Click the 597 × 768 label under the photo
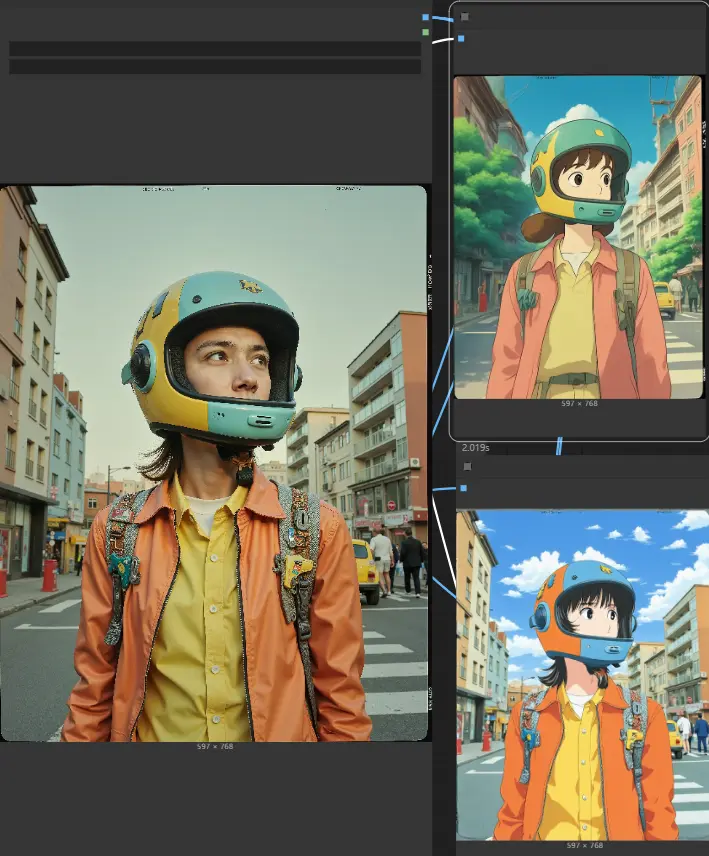The width and height of the screenshot is (709, 856). pos(215,746)
